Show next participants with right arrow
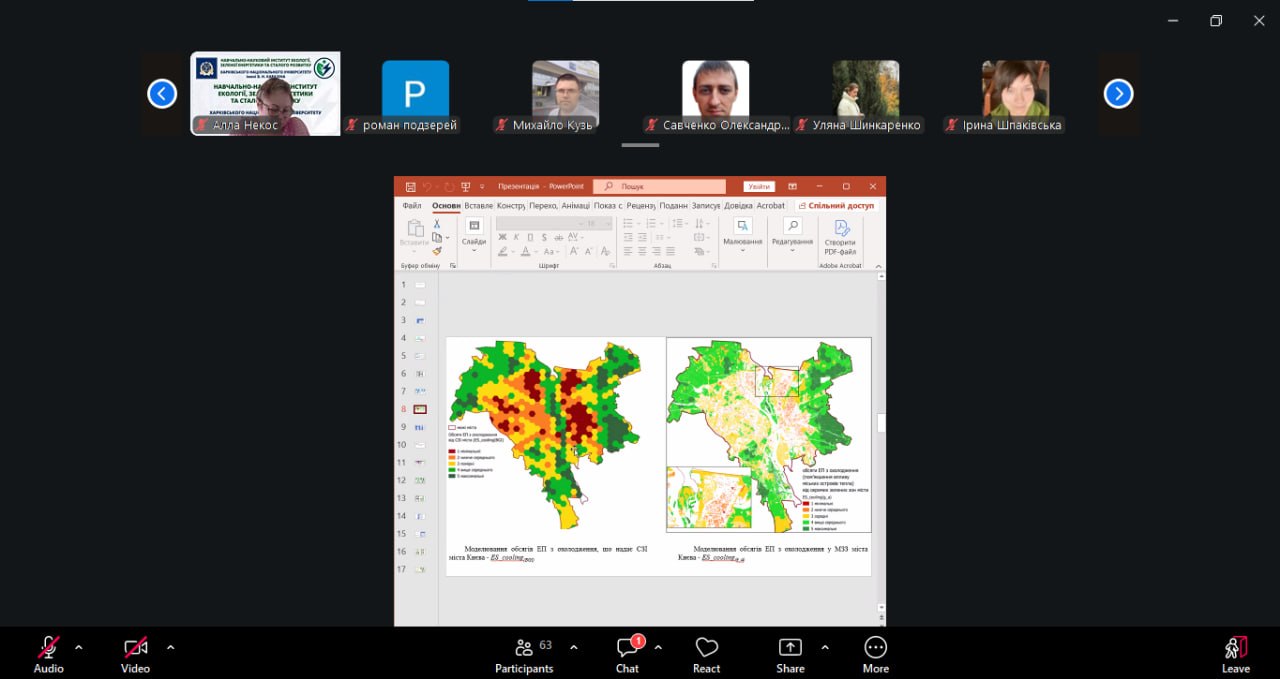The image size is (1280, 679). click(x=1118, y=94)
